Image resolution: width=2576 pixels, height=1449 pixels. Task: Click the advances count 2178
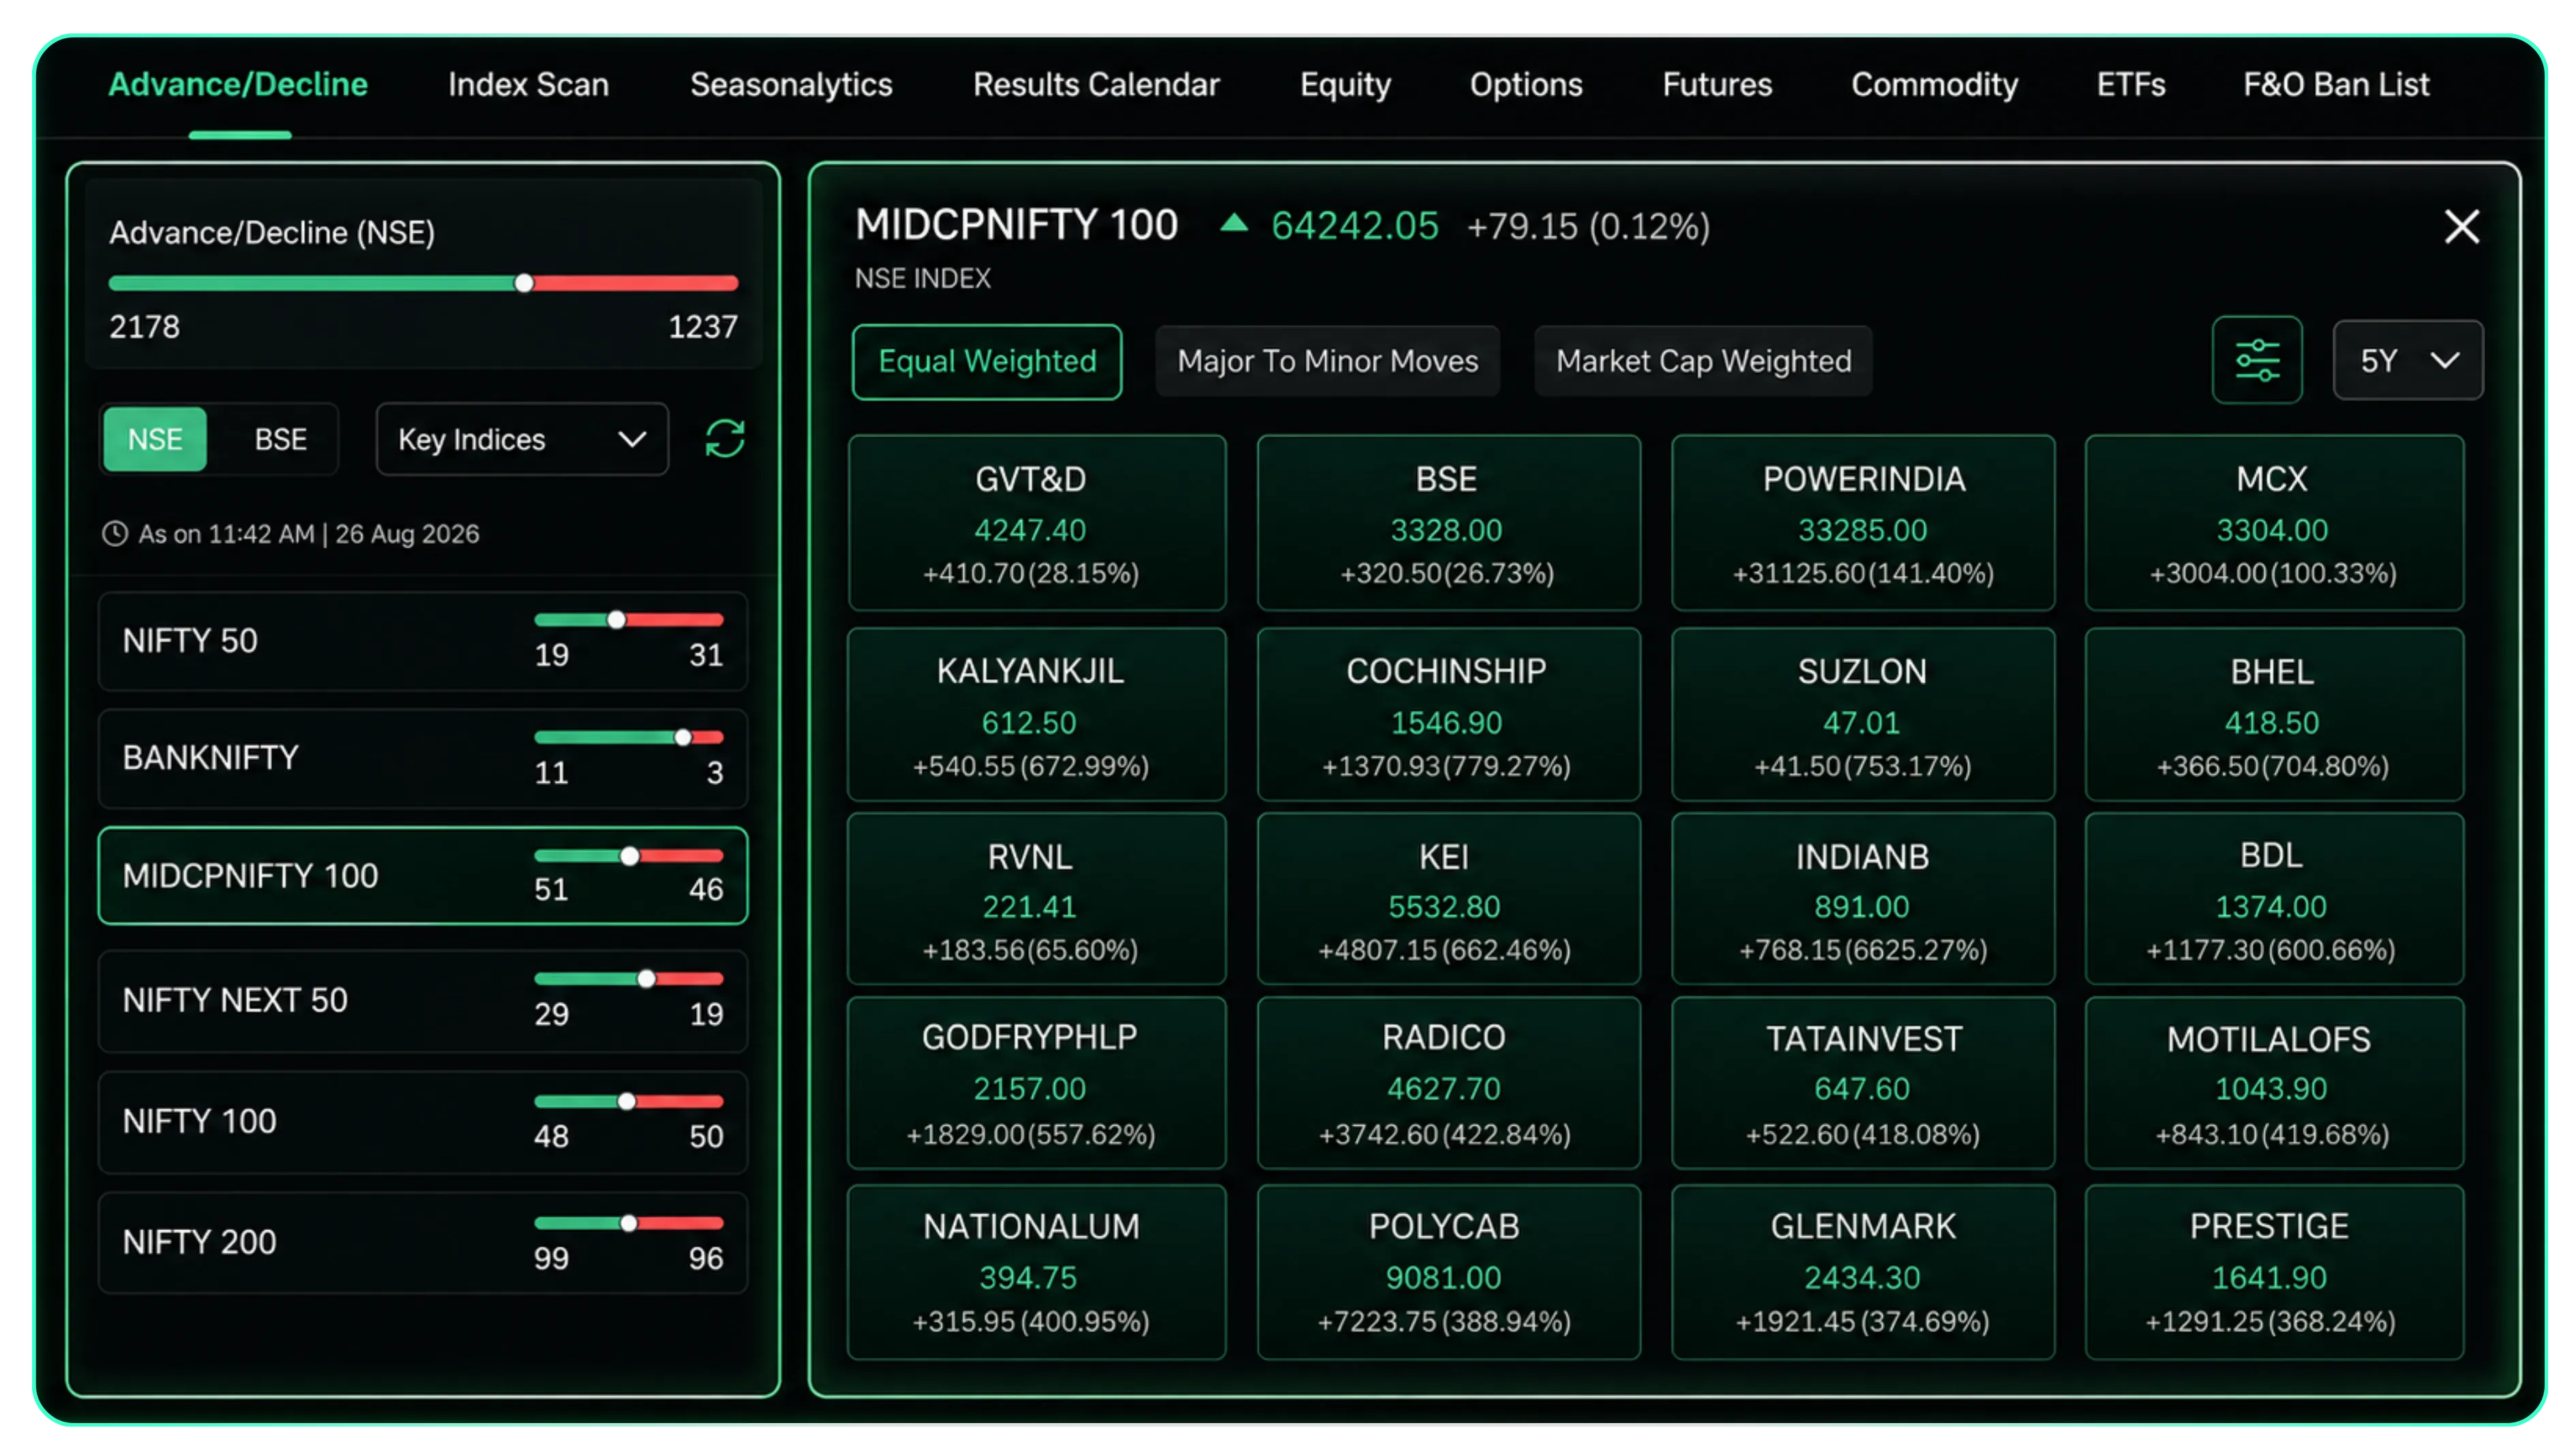[x=145, y=327]
